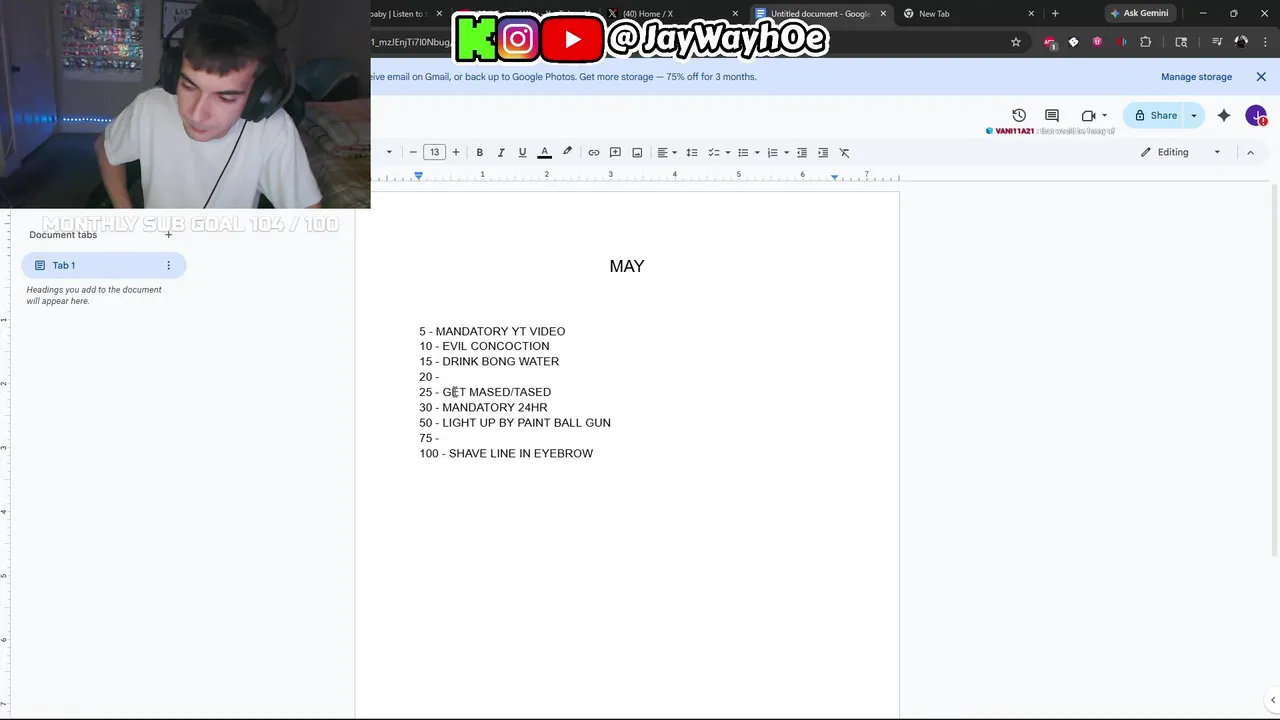Click the insert image icon
1280x720 pixels.
[637, 152]
